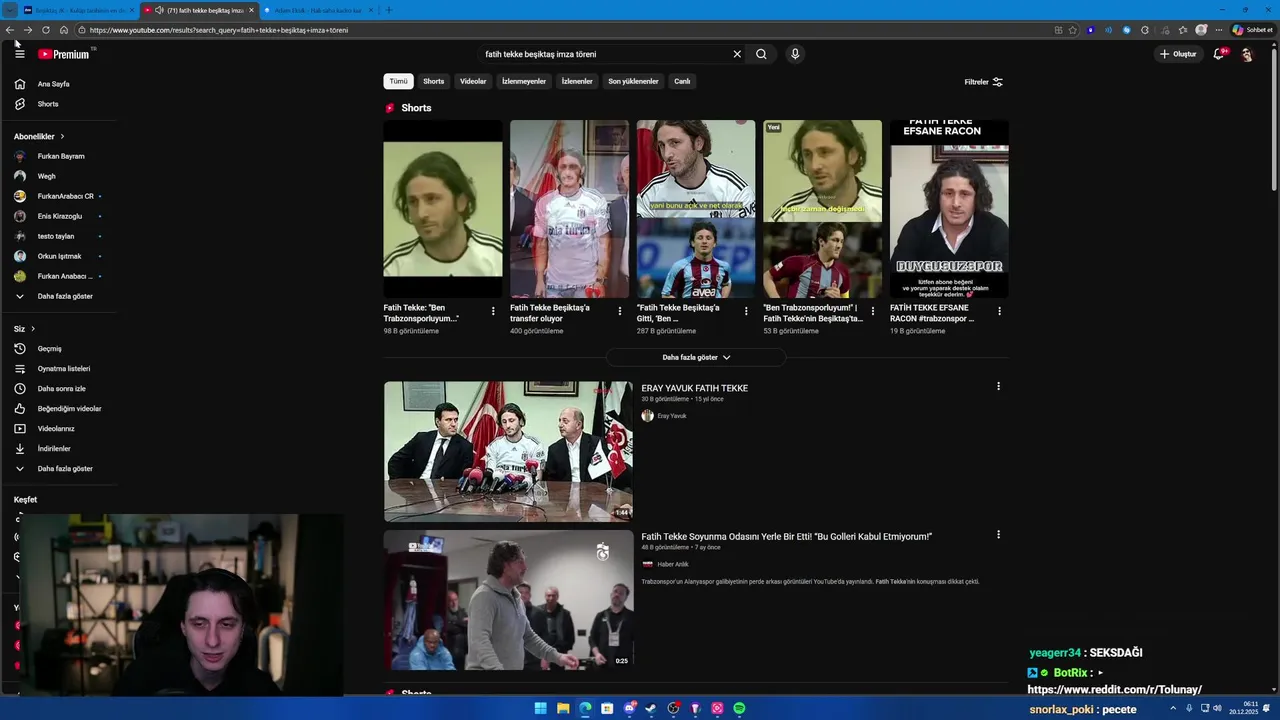This screenshot has height=720, width=1280.
Task: Click the search magnifier button
Action: pyautogui.click(x=761, y=54)
